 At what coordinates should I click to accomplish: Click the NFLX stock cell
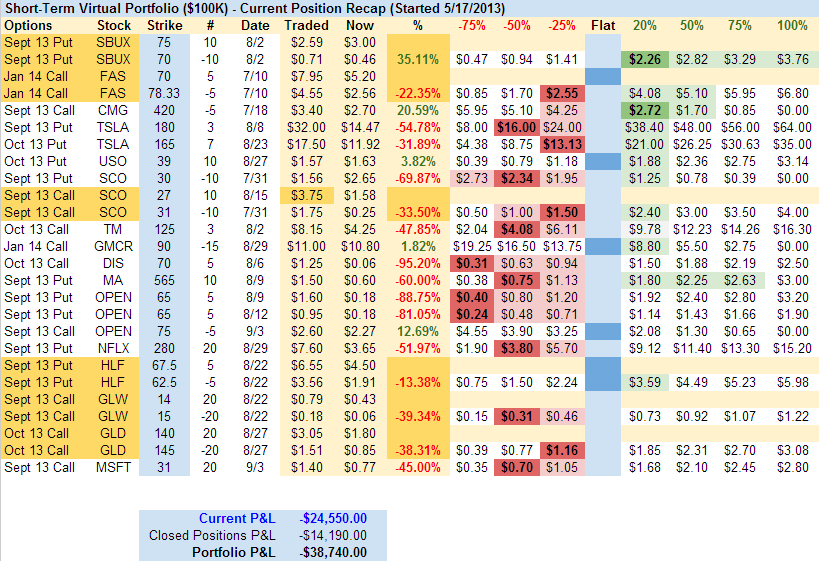(x=114, y=348)
